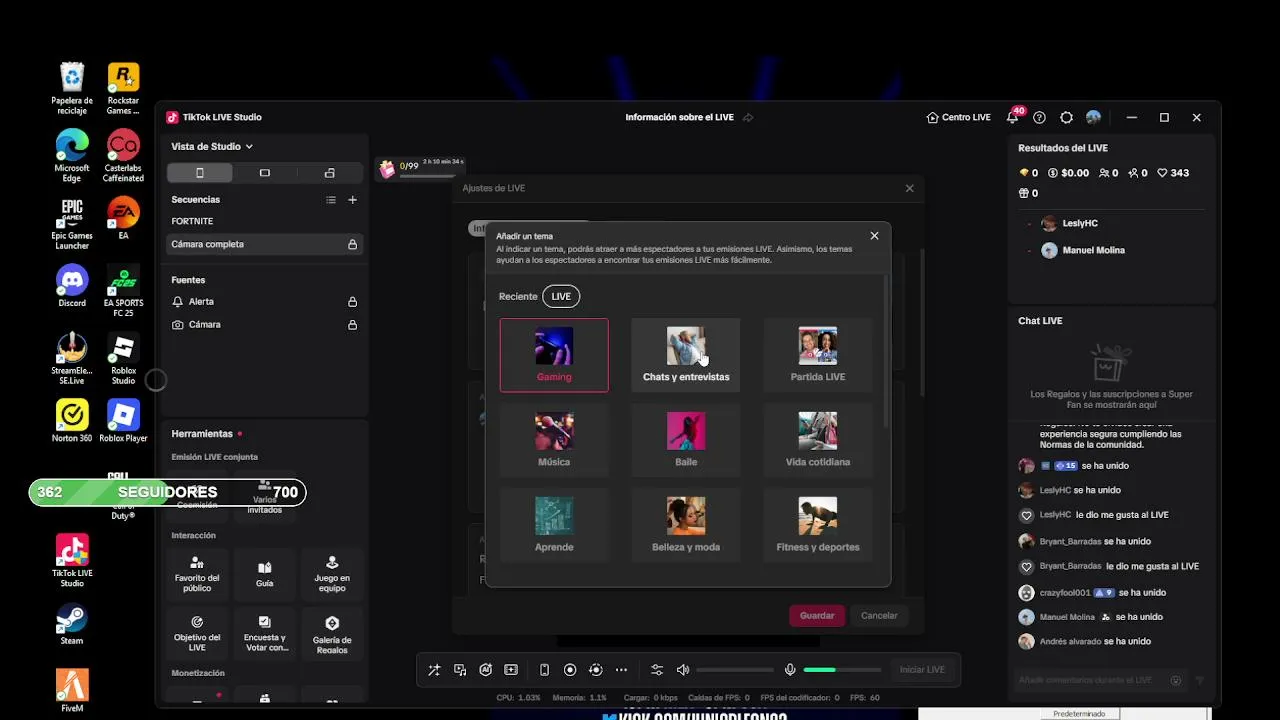Choose the Fitness y deportes topic card
Screen dimensions: 1280x720
818,525
